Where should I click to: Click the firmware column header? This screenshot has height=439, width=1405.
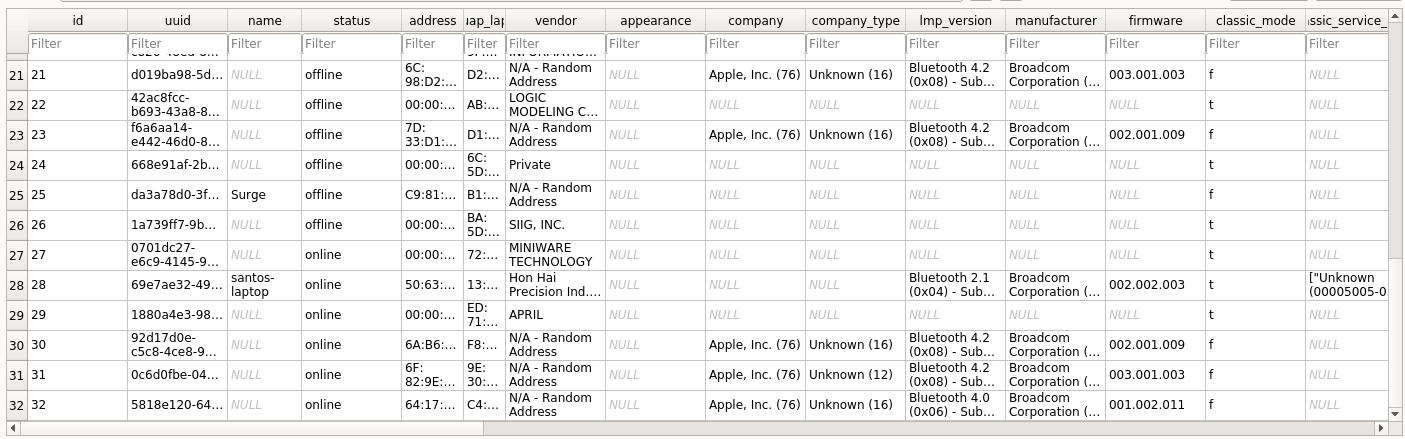[x=1155, y=21]
